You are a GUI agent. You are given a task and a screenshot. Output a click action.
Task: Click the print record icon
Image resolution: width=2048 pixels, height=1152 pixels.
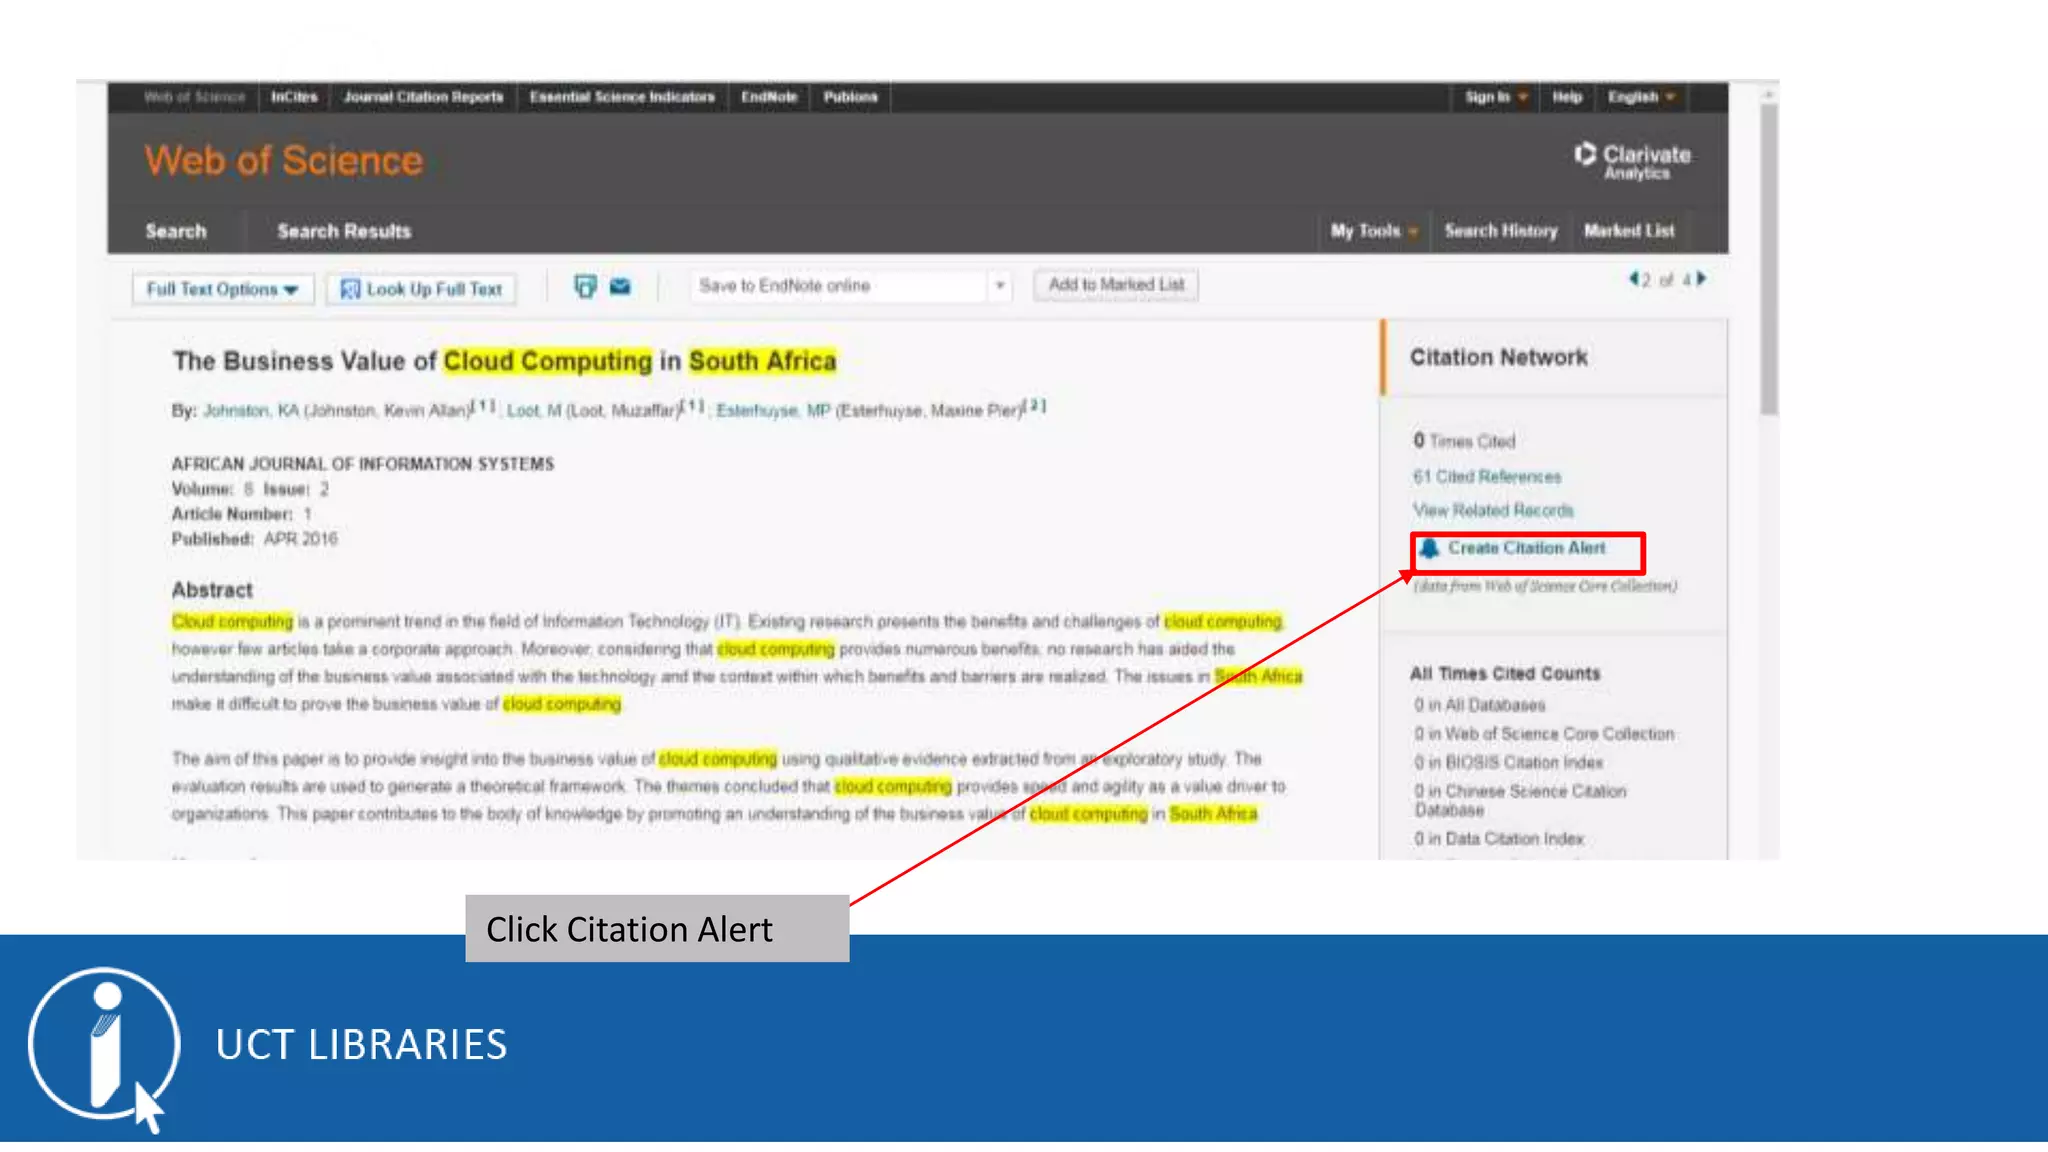585,287
